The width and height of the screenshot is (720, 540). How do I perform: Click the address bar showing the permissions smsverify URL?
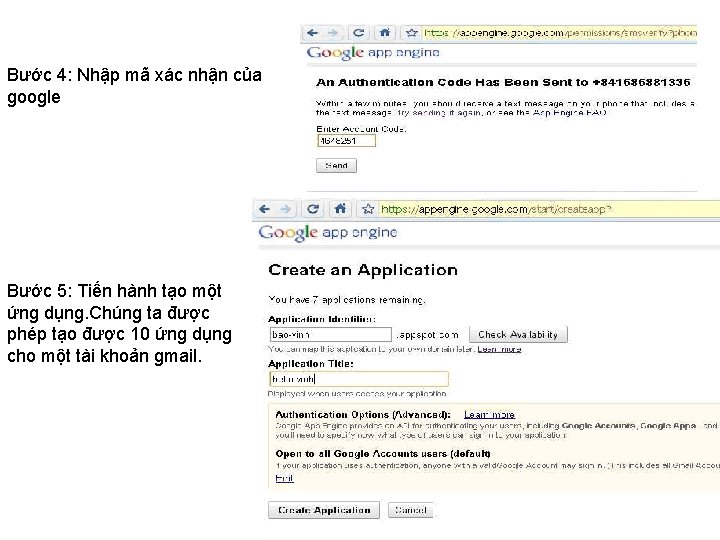(559, 33)
